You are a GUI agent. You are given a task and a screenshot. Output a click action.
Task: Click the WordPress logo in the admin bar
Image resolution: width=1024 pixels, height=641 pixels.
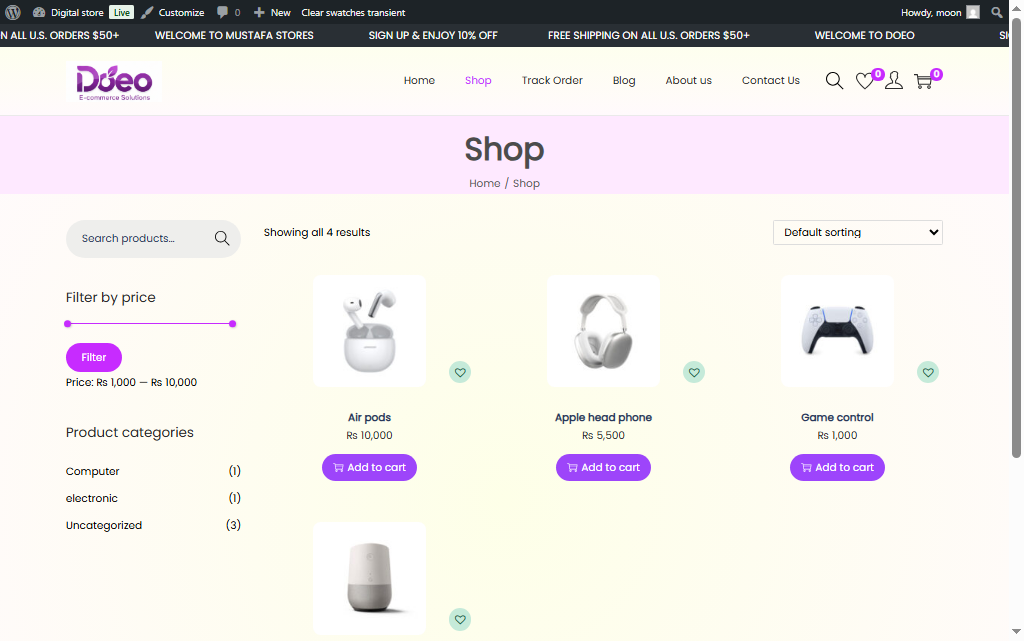[x=11, y=12]
